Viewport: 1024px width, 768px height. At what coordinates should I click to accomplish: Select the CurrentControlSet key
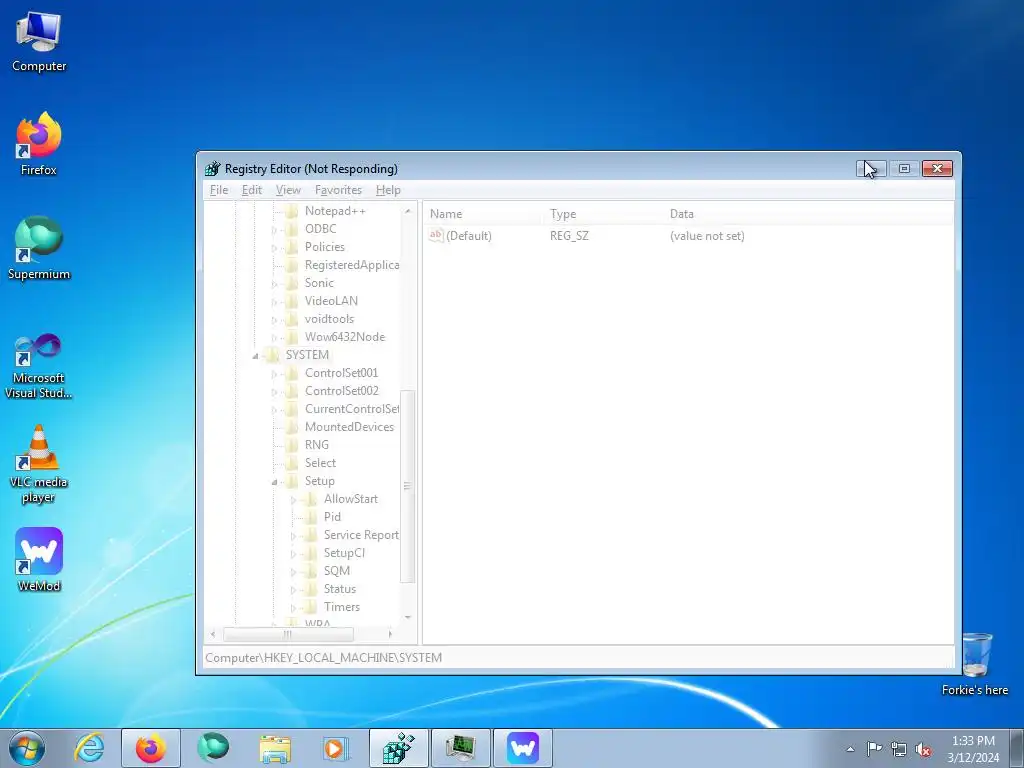(x=351, y=409)
